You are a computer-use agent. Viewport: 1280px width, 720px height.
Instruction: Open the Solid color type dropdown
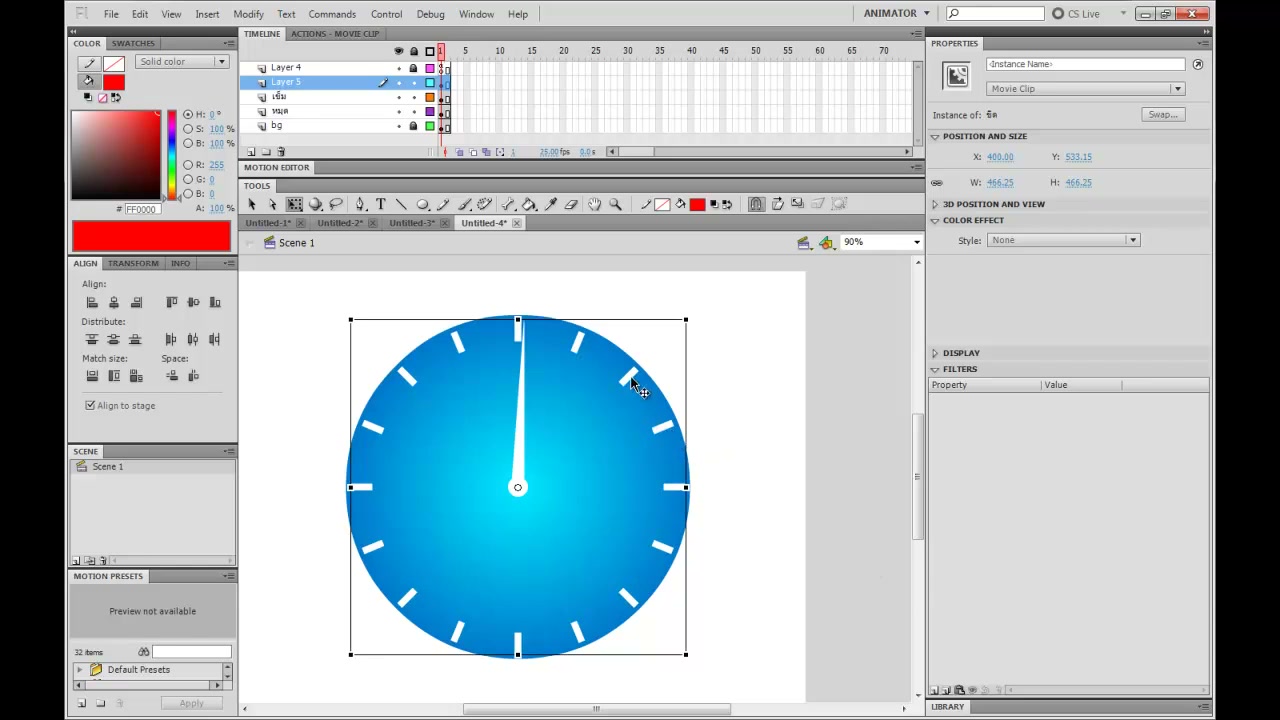click(x=181, y=62)
